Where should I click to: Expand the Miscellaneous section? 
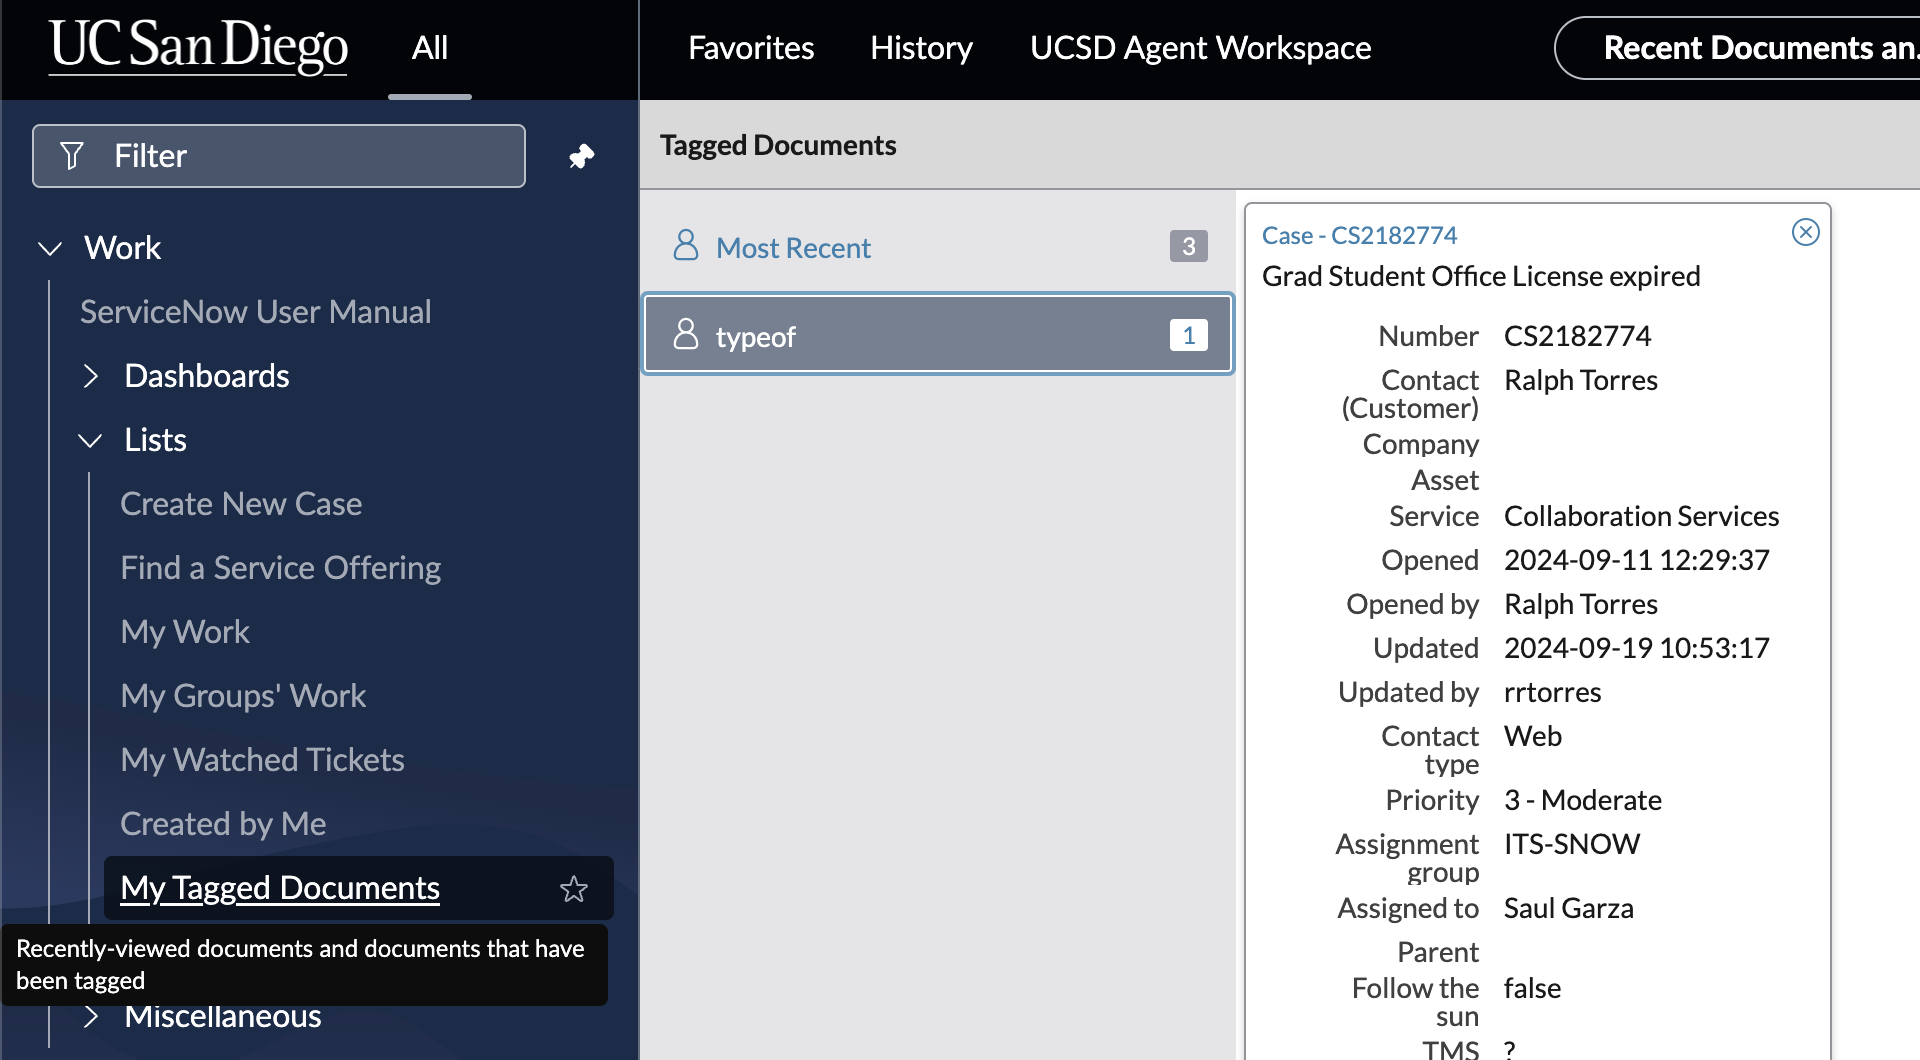91,1016
